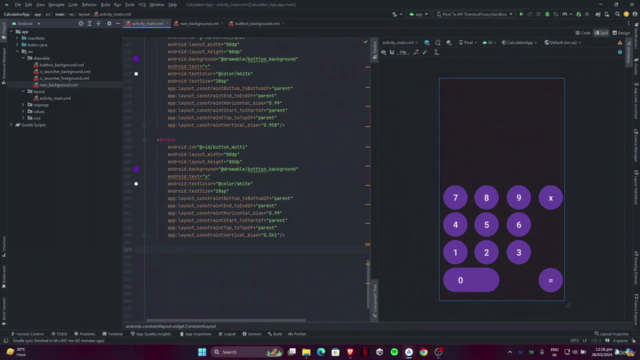Open Project panel gear settings icon
Viewport: 640px width, 360px height.
click(x=109, y=24)
